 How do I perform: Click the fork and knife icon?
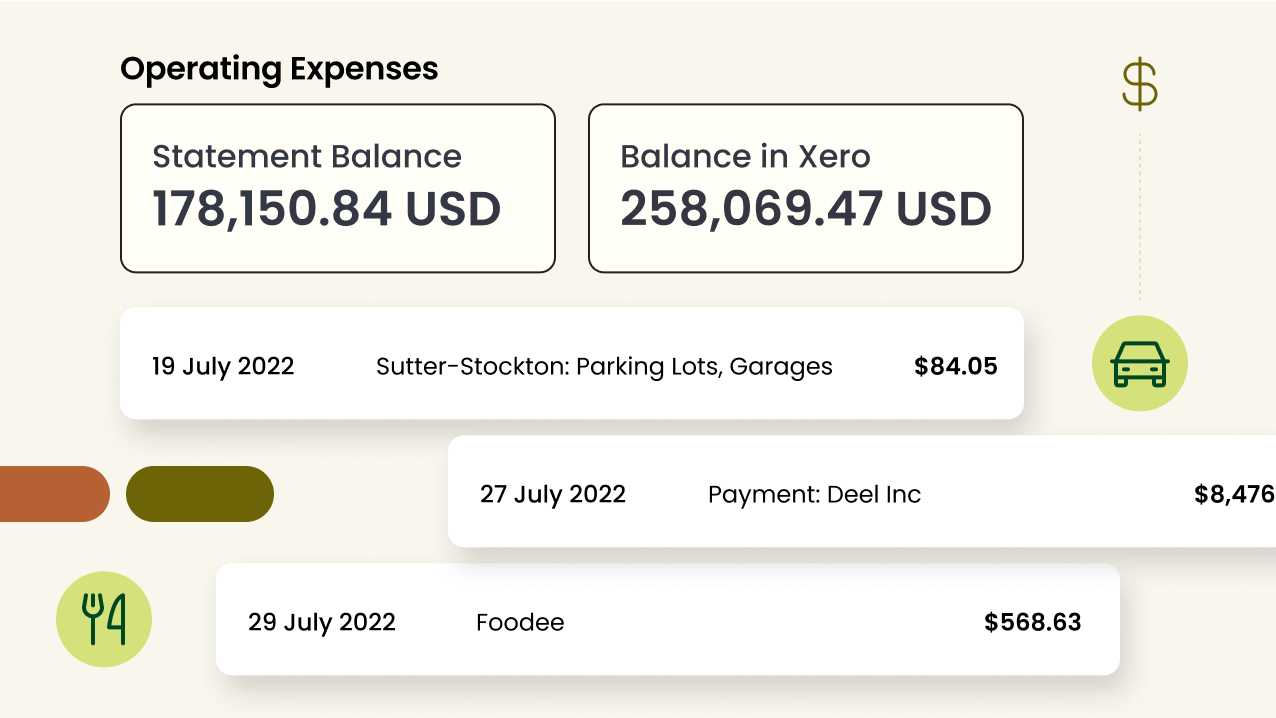104,619
